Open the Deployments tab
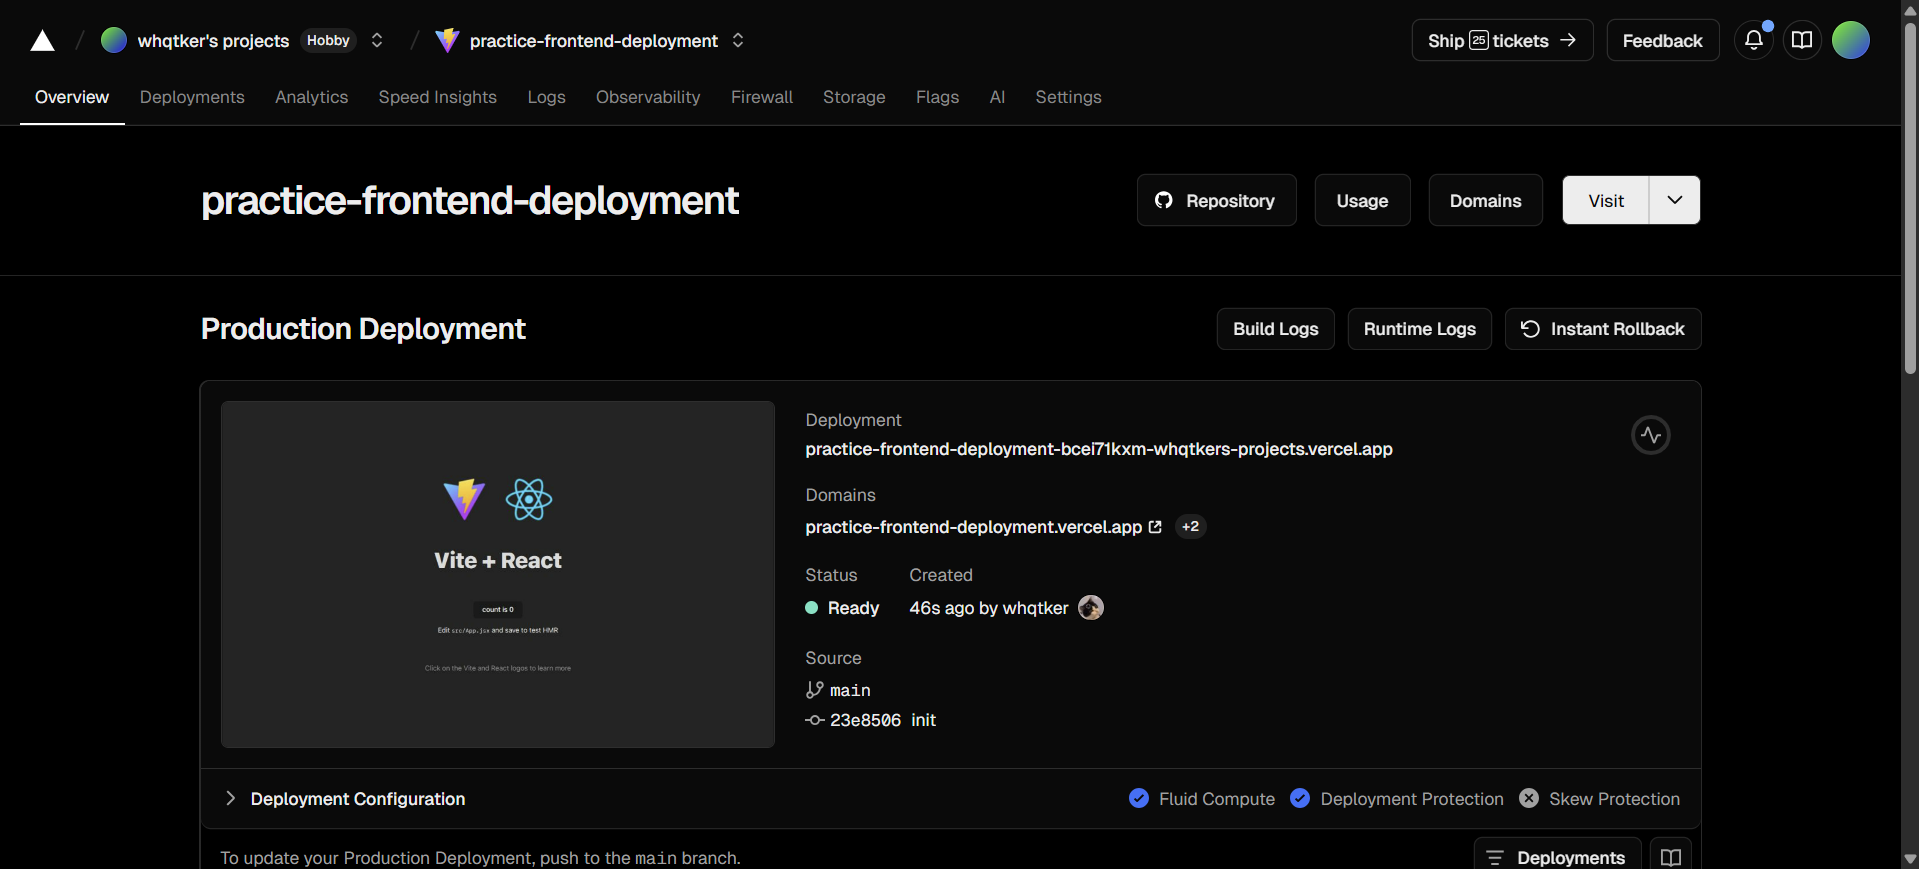 coord(192,97)
